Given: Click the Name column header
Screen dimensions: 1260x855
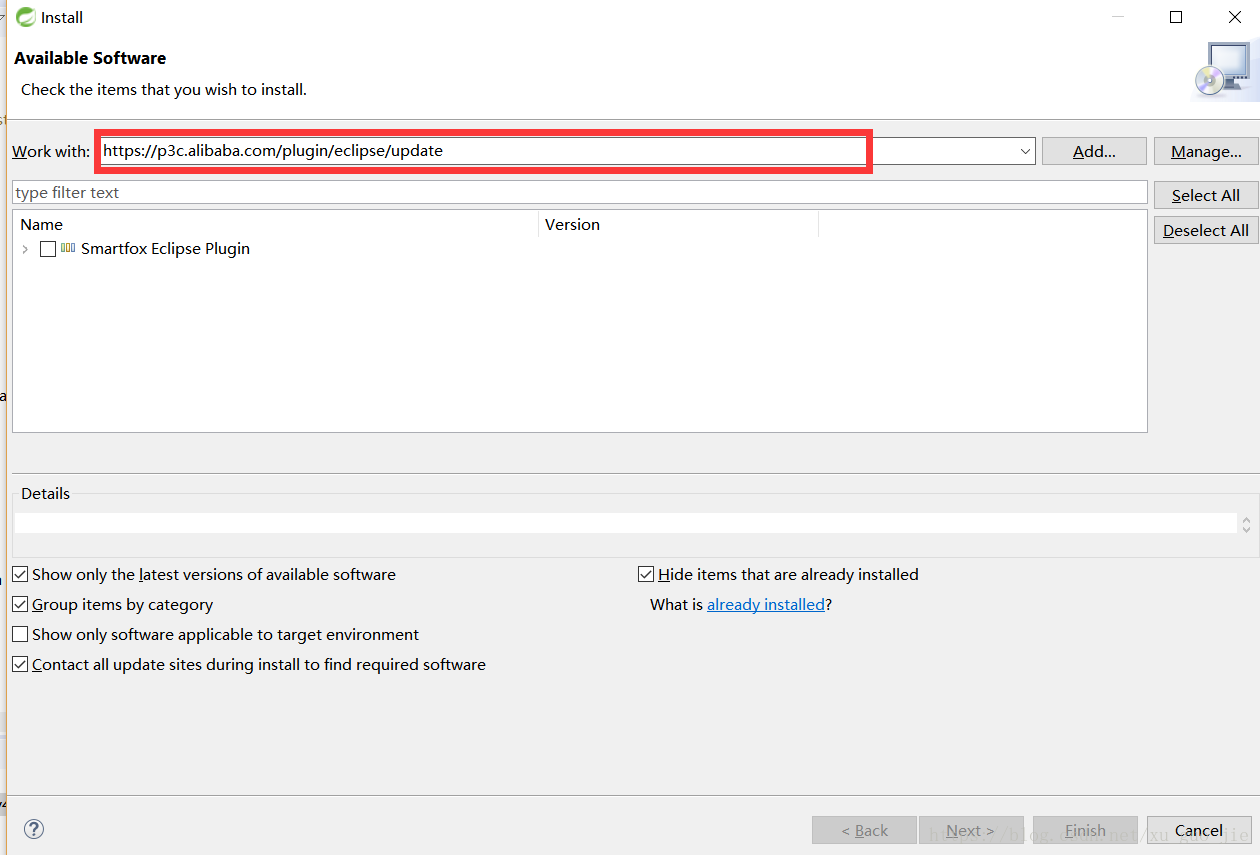Looking at the screenshot, I should tap(276, 225).
